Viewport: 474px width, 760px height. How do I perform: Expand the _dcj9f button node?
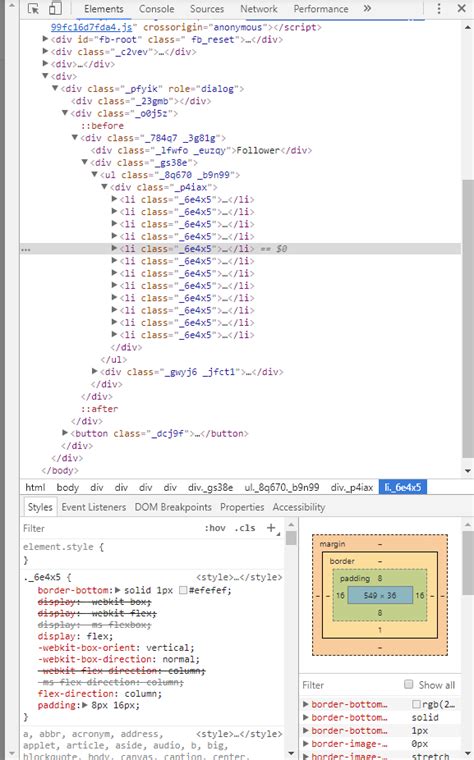65,433
